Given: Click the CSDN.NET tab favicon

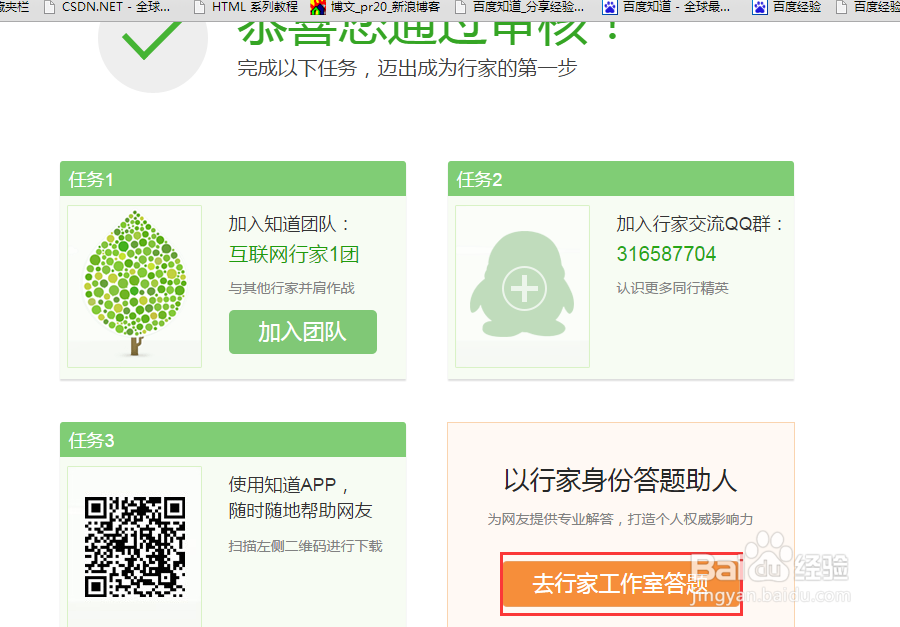Looking at the screenshot, I should point(48,7).
